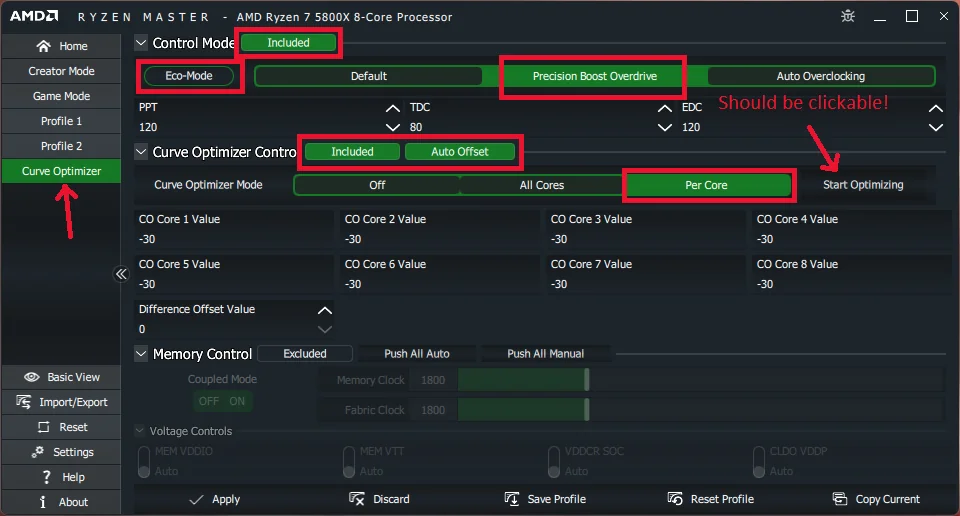
Task: Adjust the Fabric Clock slider
Action: 587,409
